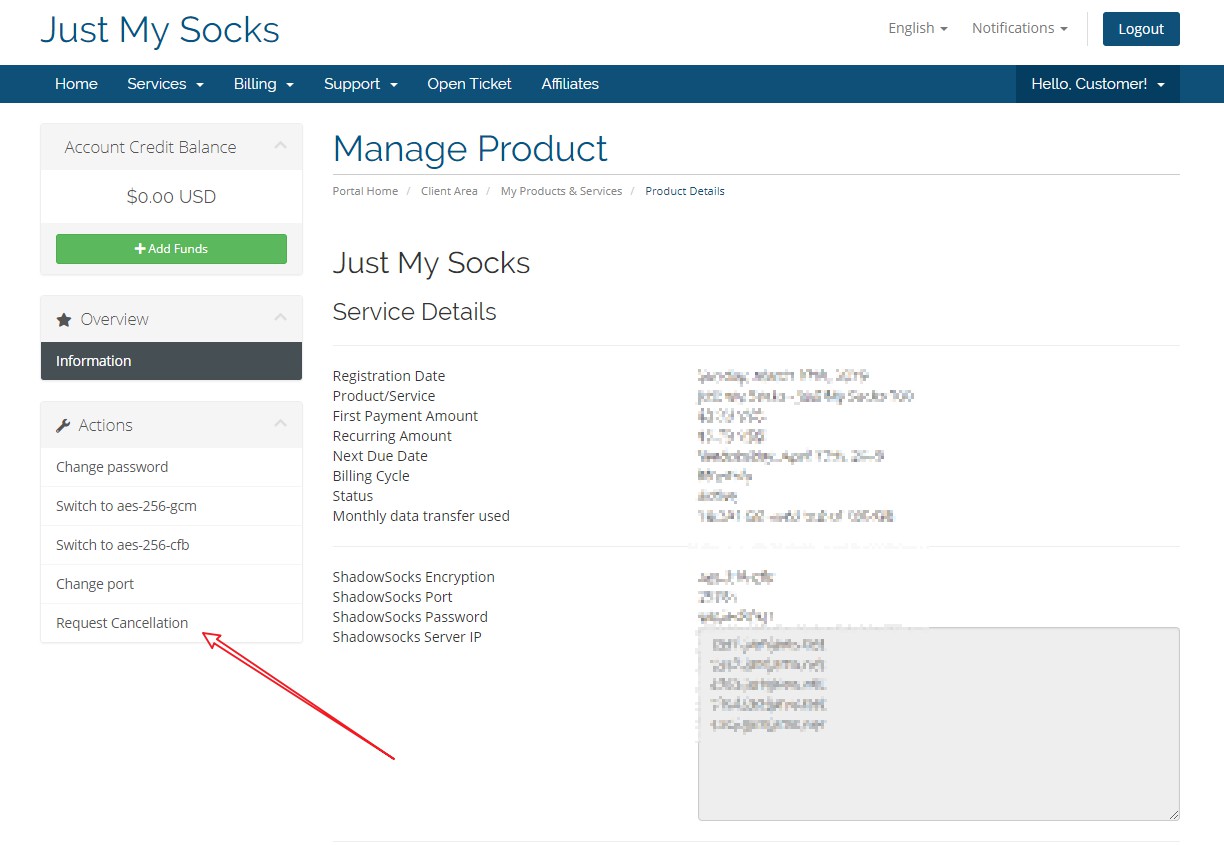The height and width of the screenshot is (845, 1224).
Task: Expand the Billing menu
Action: tap(263, 84)
